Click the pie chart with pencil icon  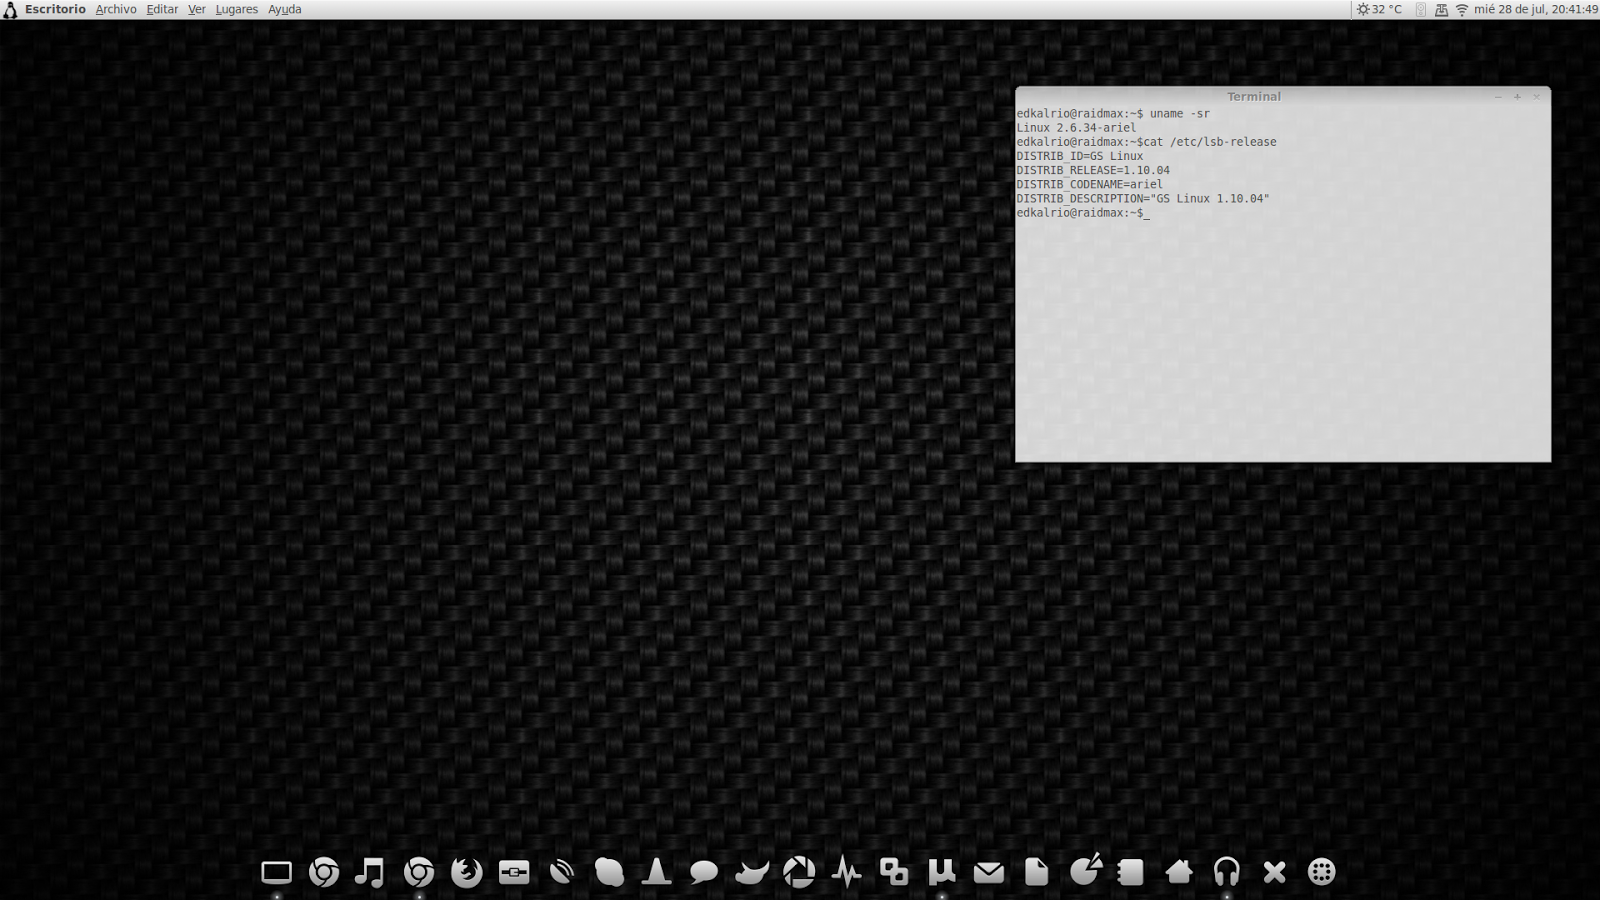tap(1085, 870)
